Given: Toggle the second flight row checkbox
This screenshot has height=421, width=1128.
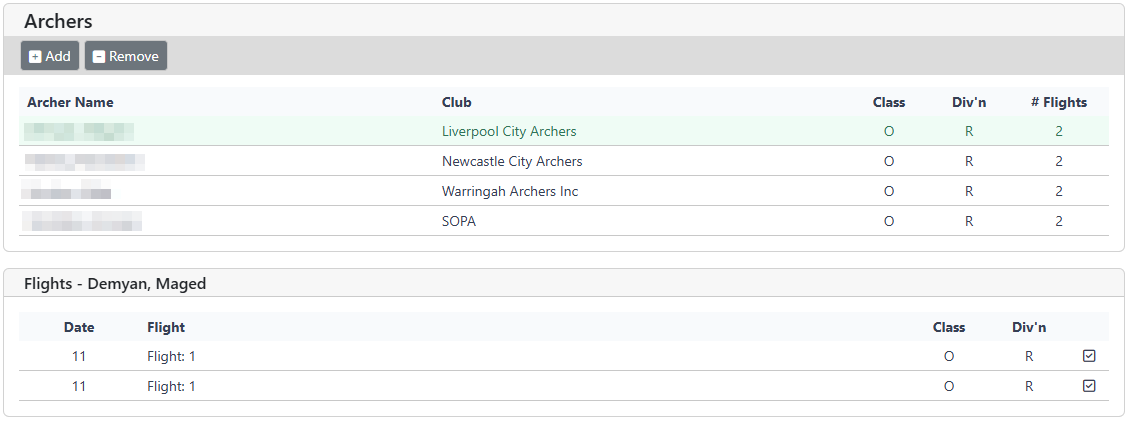Looking at the screenshot, I should click(x=1089, y=386).
